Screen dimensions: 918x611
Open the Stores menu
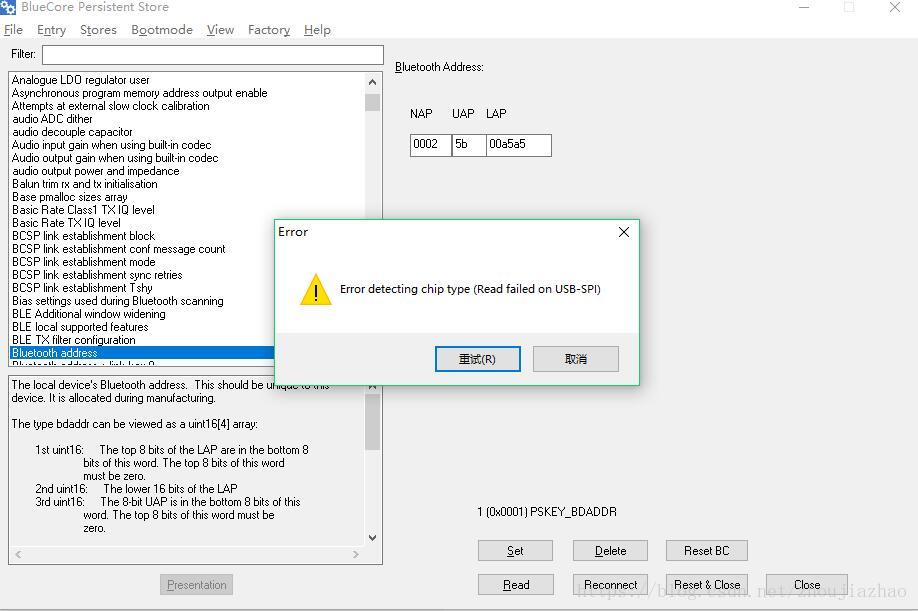point(98,30)
